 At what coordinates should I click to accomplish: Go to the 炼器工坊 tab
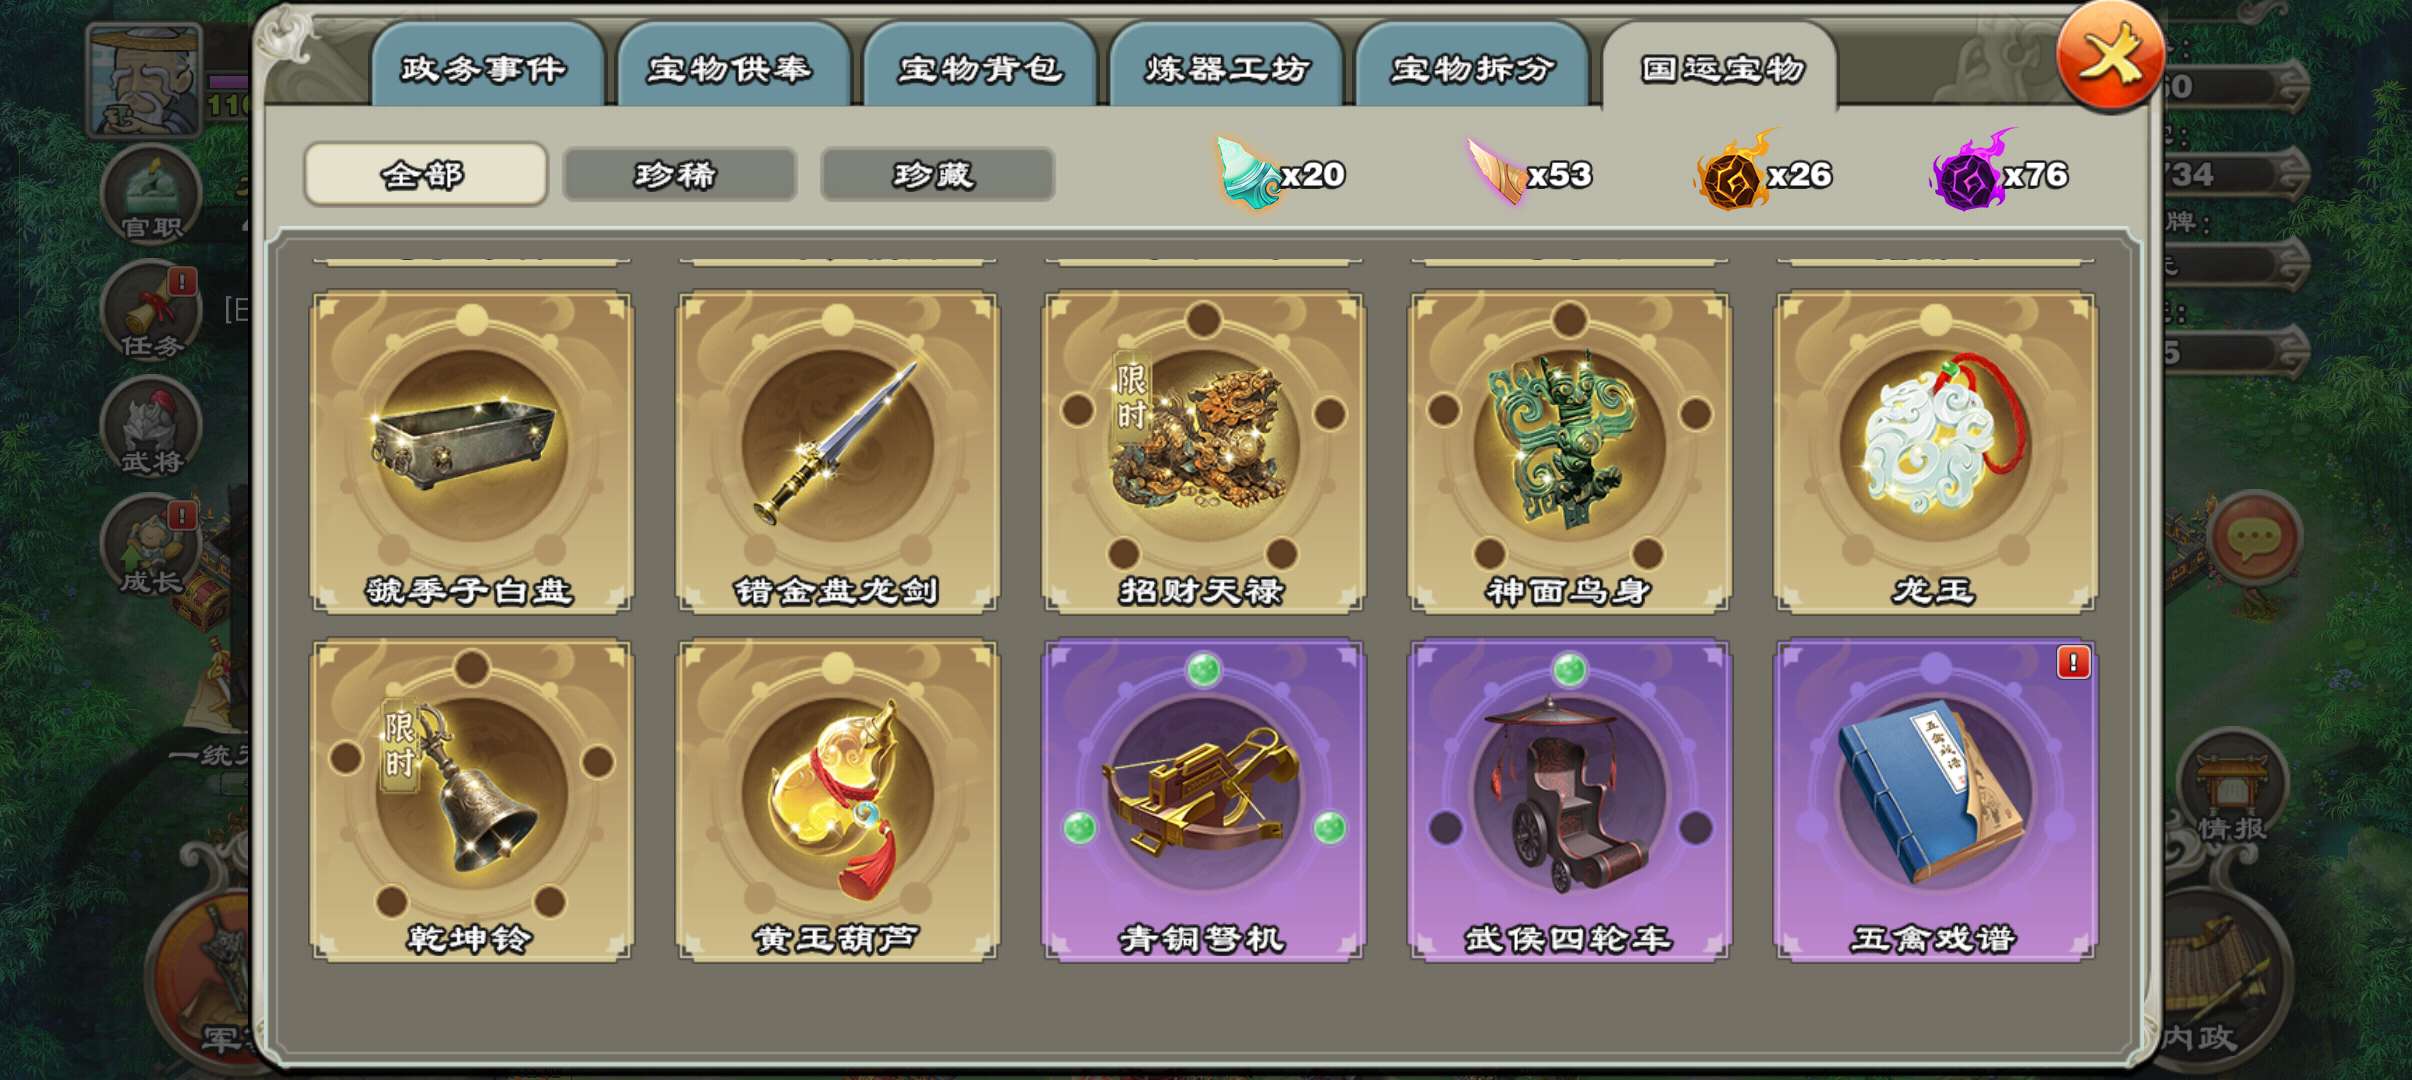coord(1225,66)
